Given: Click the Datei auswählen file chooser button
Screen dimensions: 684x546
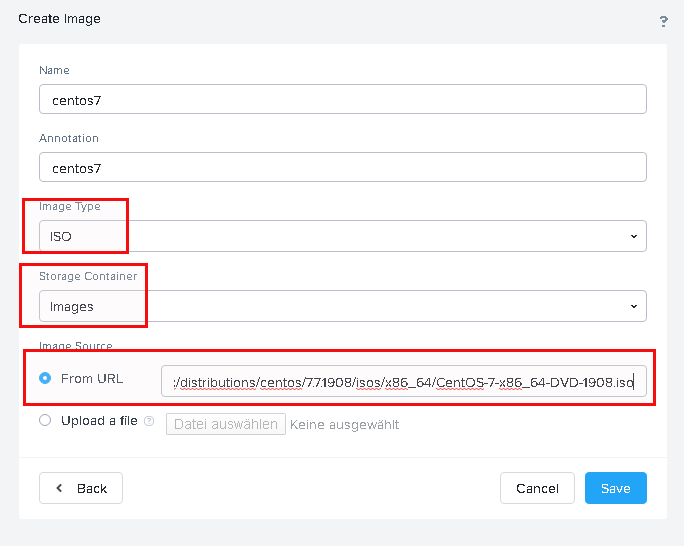Looking at the screenshot, I should click(226, 424).
